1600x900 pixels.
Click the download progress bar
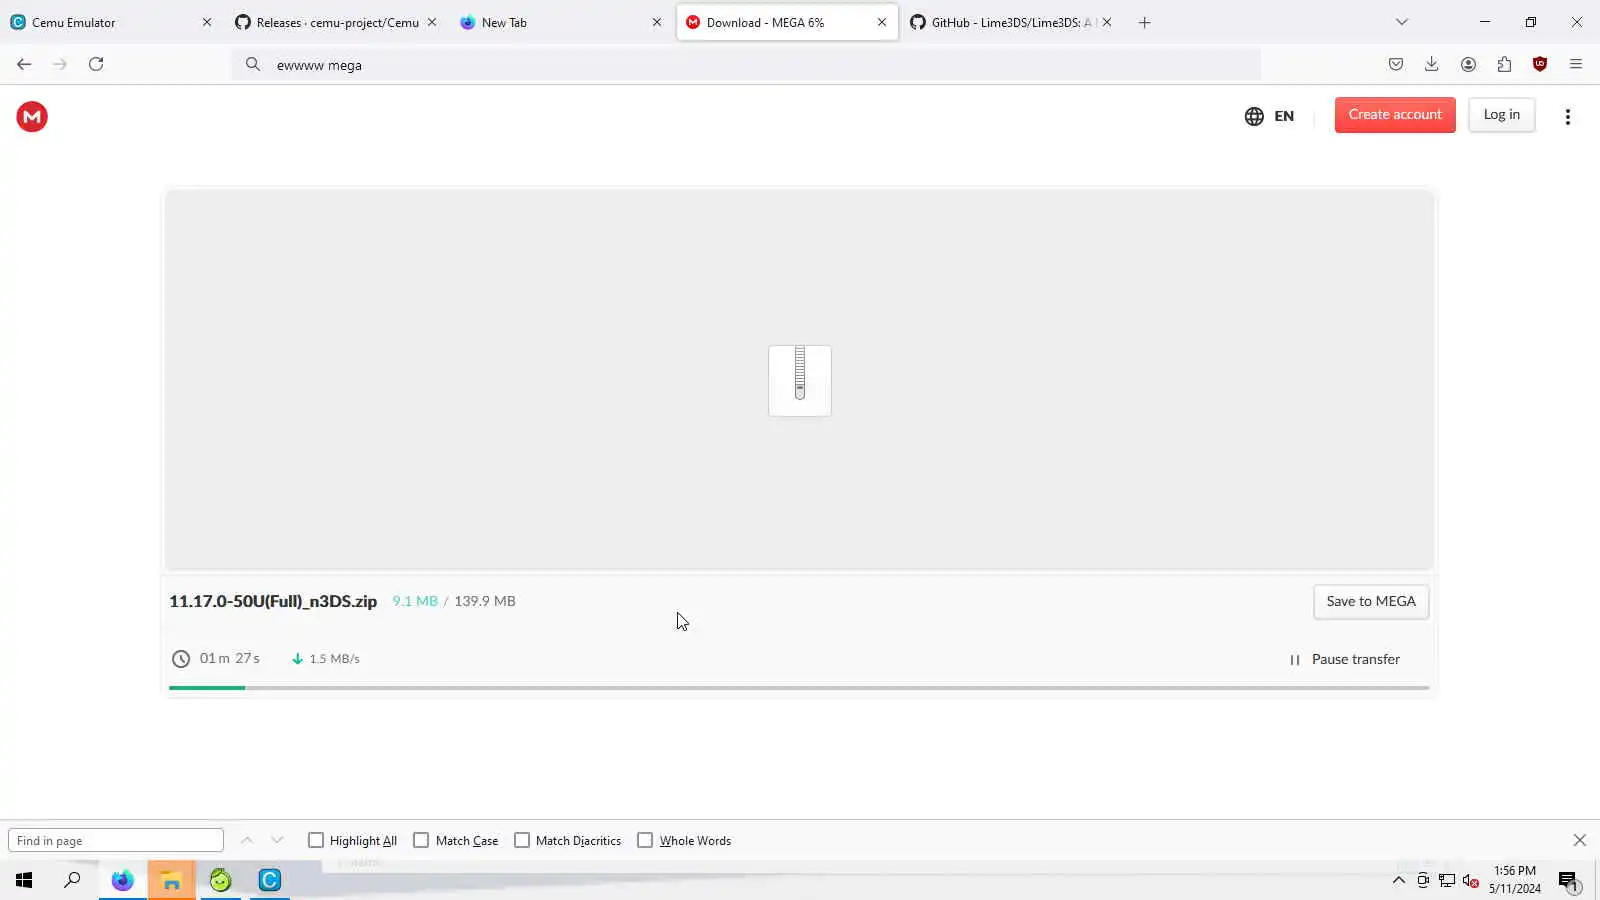(799, 688)
